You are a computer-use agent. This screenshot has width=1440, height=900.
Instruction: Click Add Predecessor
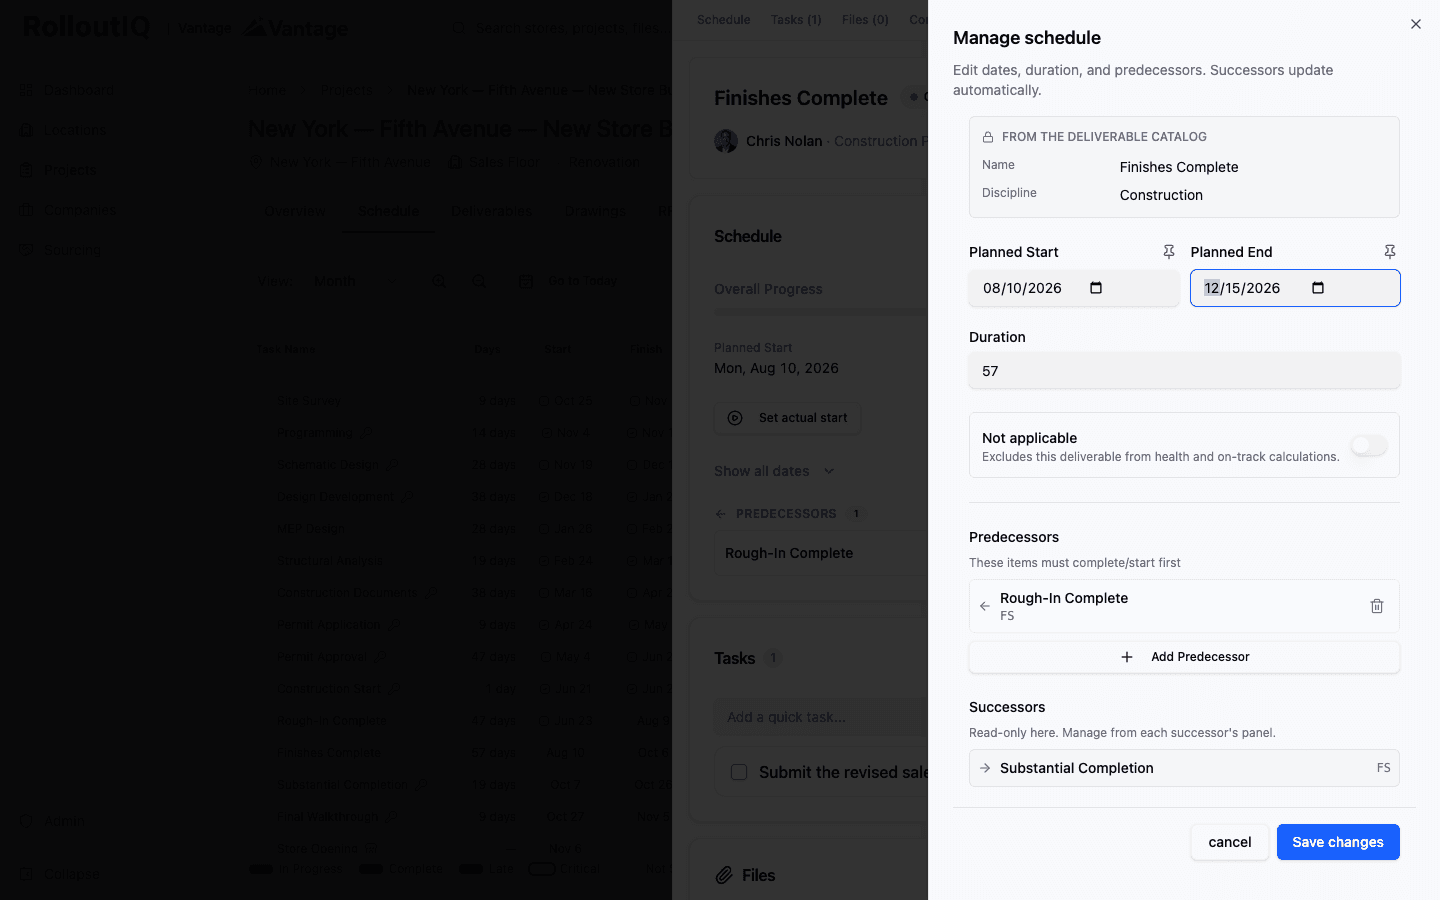coord(1184,657)
